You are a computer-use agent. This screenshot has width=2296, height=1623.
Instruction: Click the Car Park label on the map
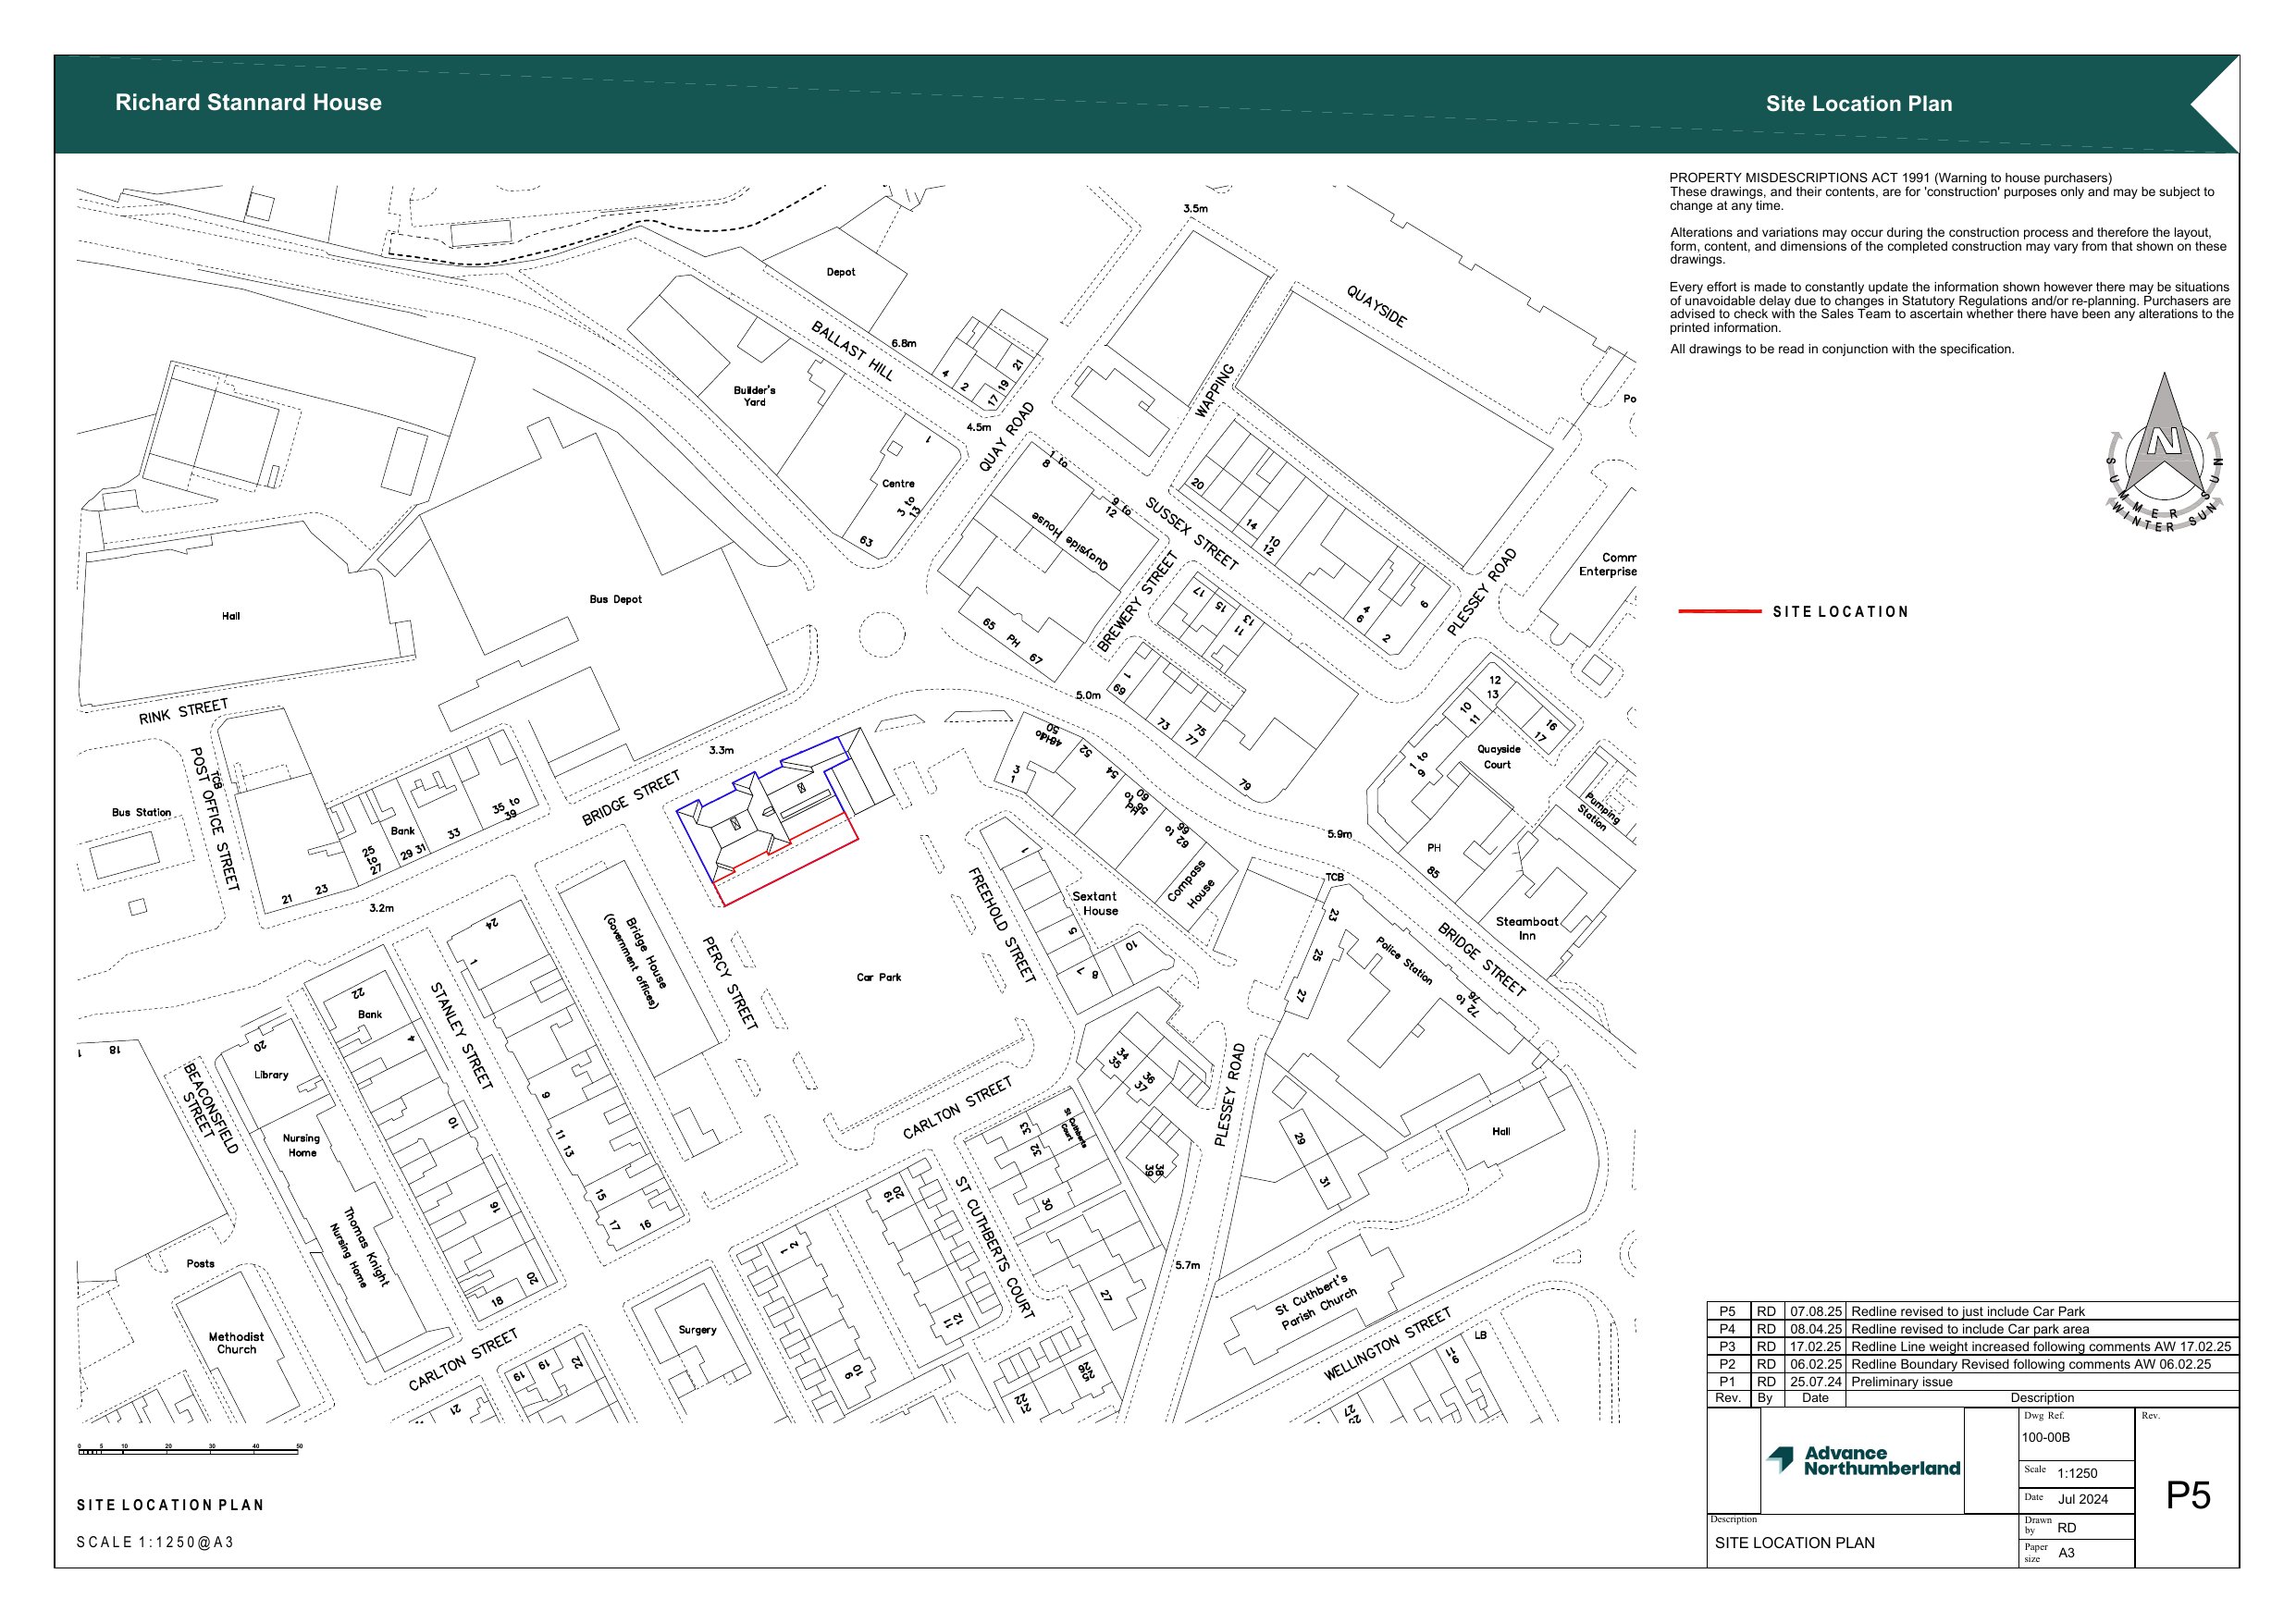coord(878,977)
